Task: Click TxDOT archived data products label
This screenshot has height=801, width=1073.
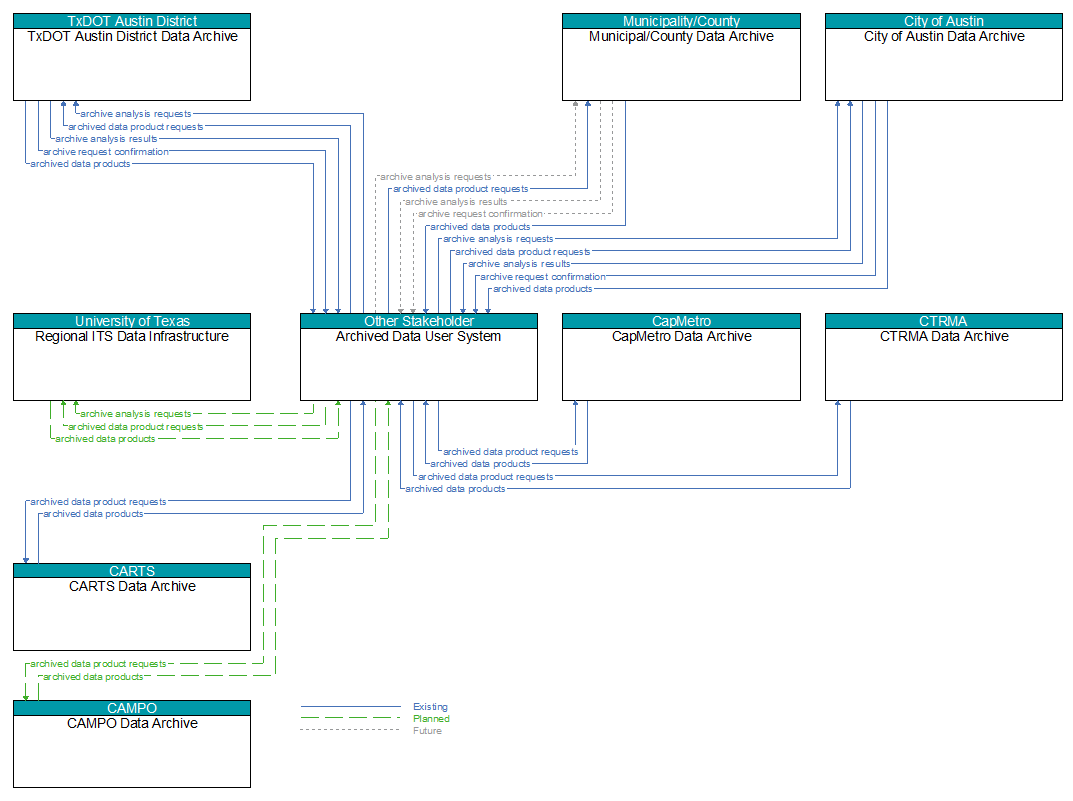Action: coord(80,164)
